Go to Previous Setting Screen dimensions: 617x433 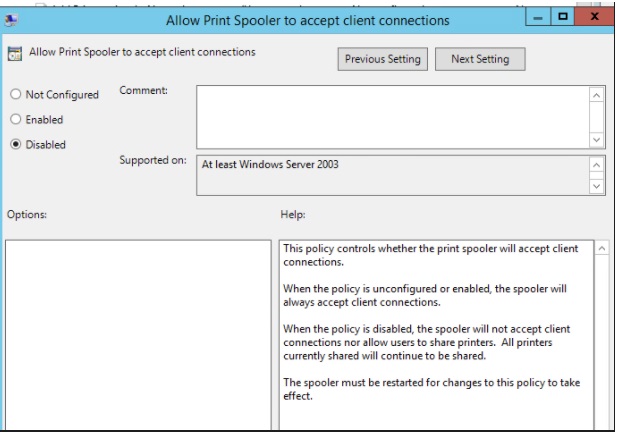382,59
